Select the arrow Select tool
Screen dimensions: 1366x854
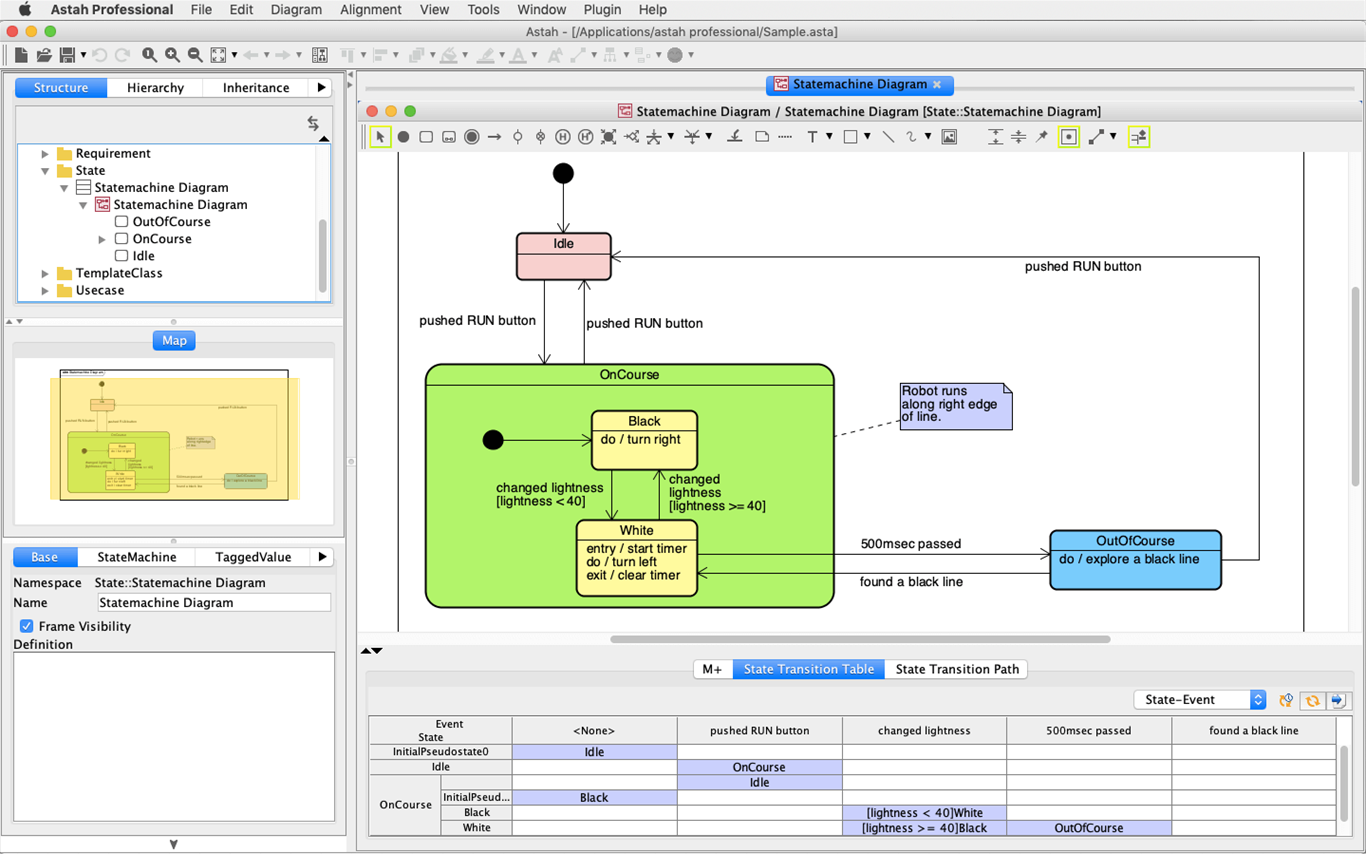[380, 137]
